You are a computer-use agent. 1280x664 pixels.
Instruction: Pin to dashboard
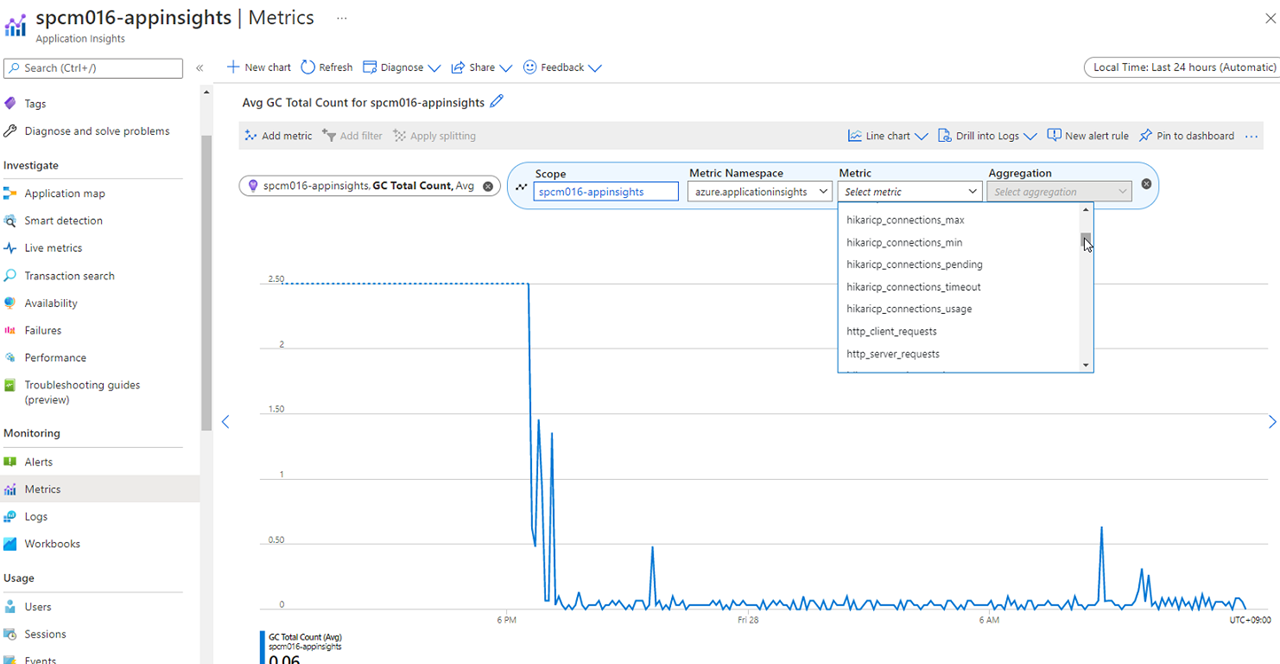click(1187, 136)
